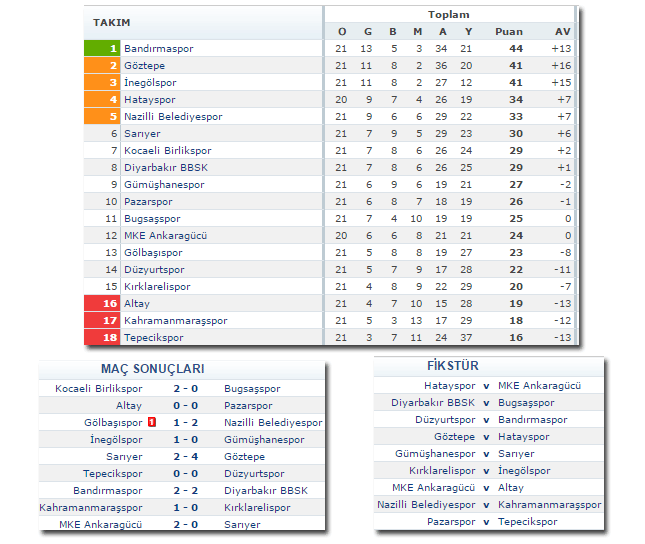Click the Puan column header
Screen dimensions: 645x544
(x=508, y=31)
